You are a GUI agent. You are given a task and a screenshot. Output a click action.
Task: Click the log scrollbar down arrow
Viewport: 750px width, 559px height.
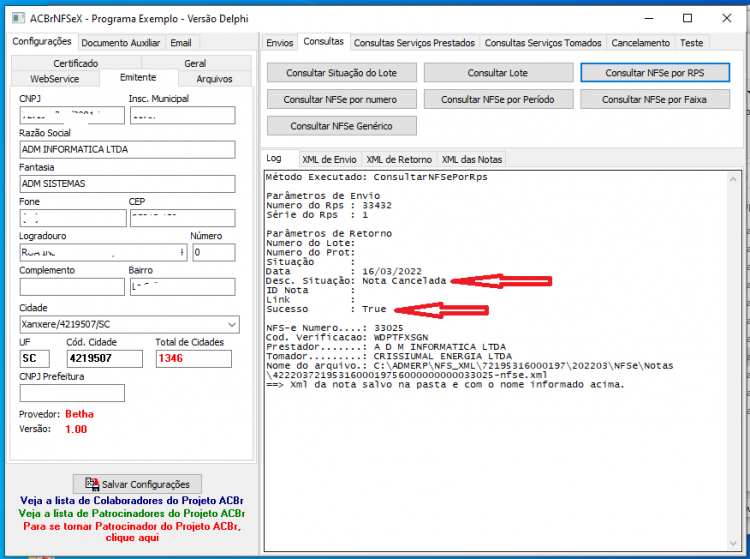(x=733, y=543)
